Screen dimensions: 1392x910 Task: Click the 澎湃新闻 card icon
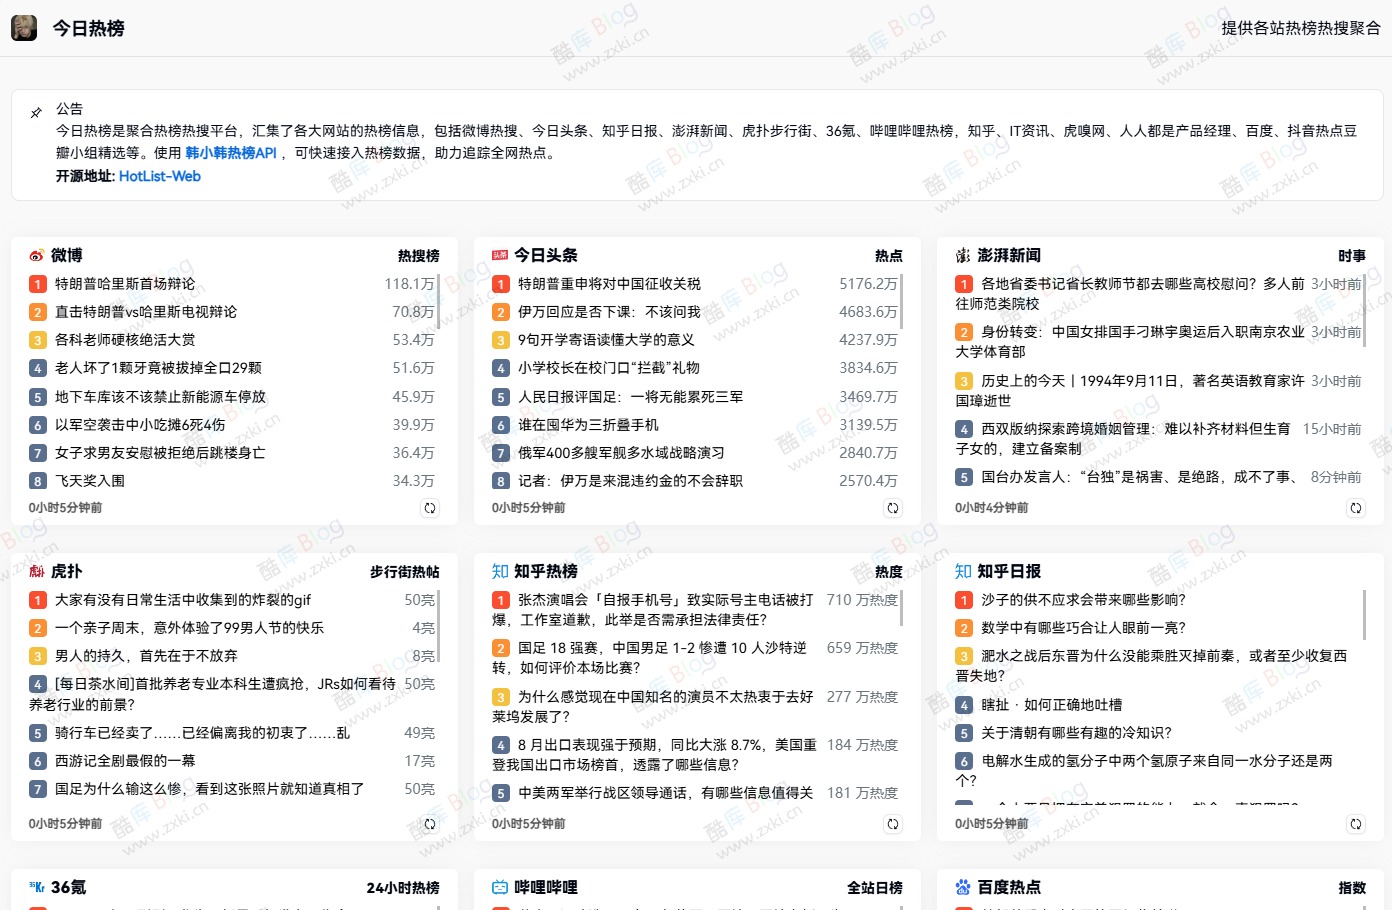pyautogui.click(x=963, y=255)
